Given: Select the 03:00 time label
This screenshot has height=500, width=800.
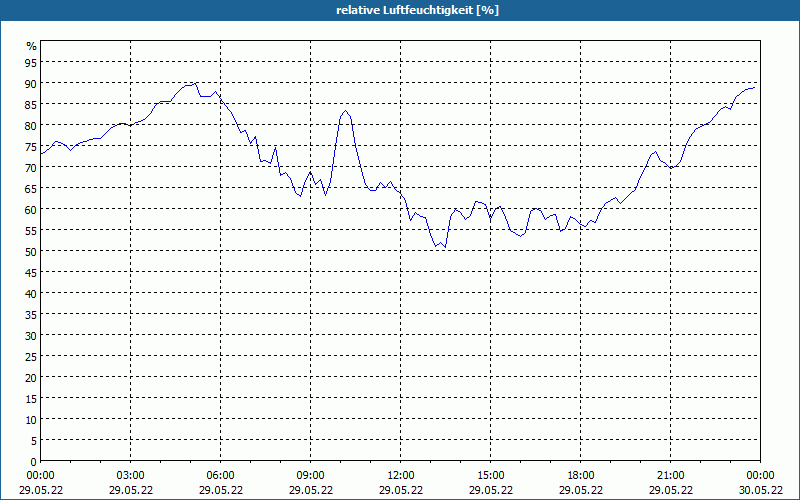Looking at the screenshot, I should (131, 476).
